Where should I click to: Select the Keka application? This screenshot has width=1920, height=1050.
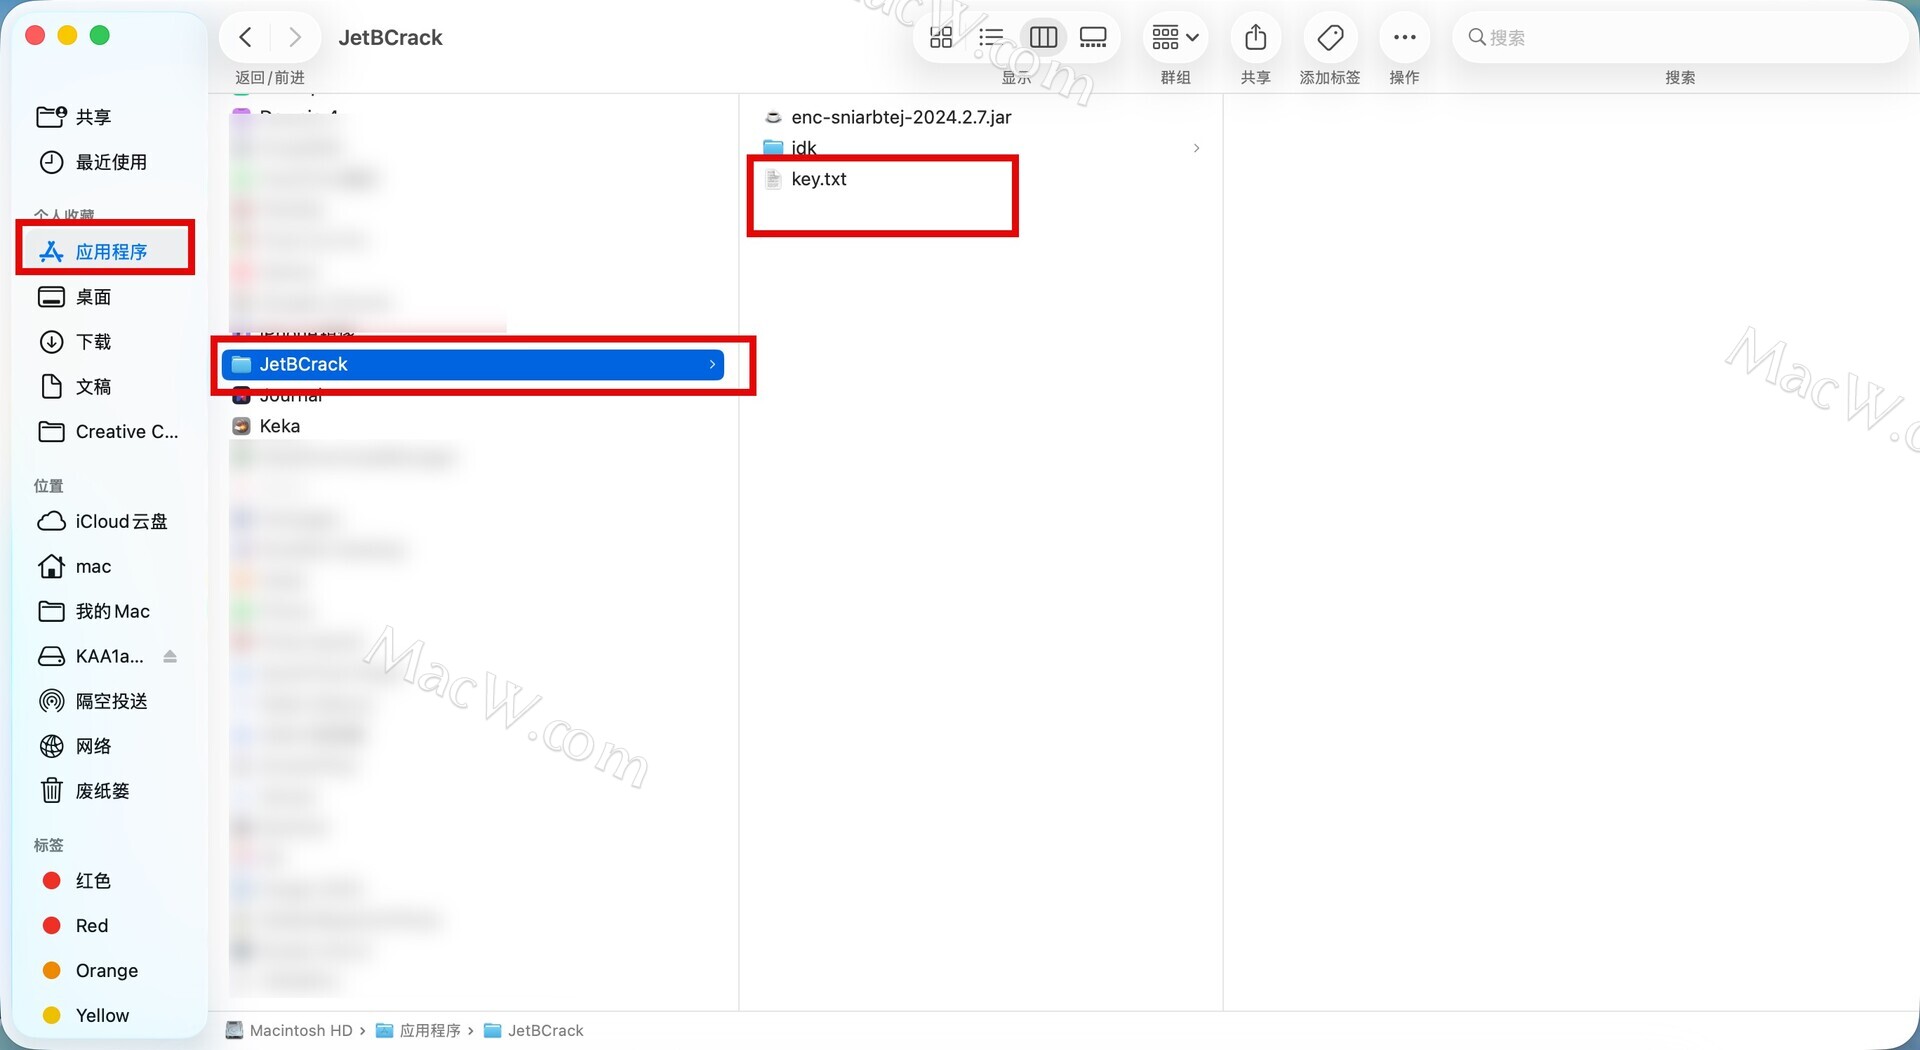pos(279,426)
